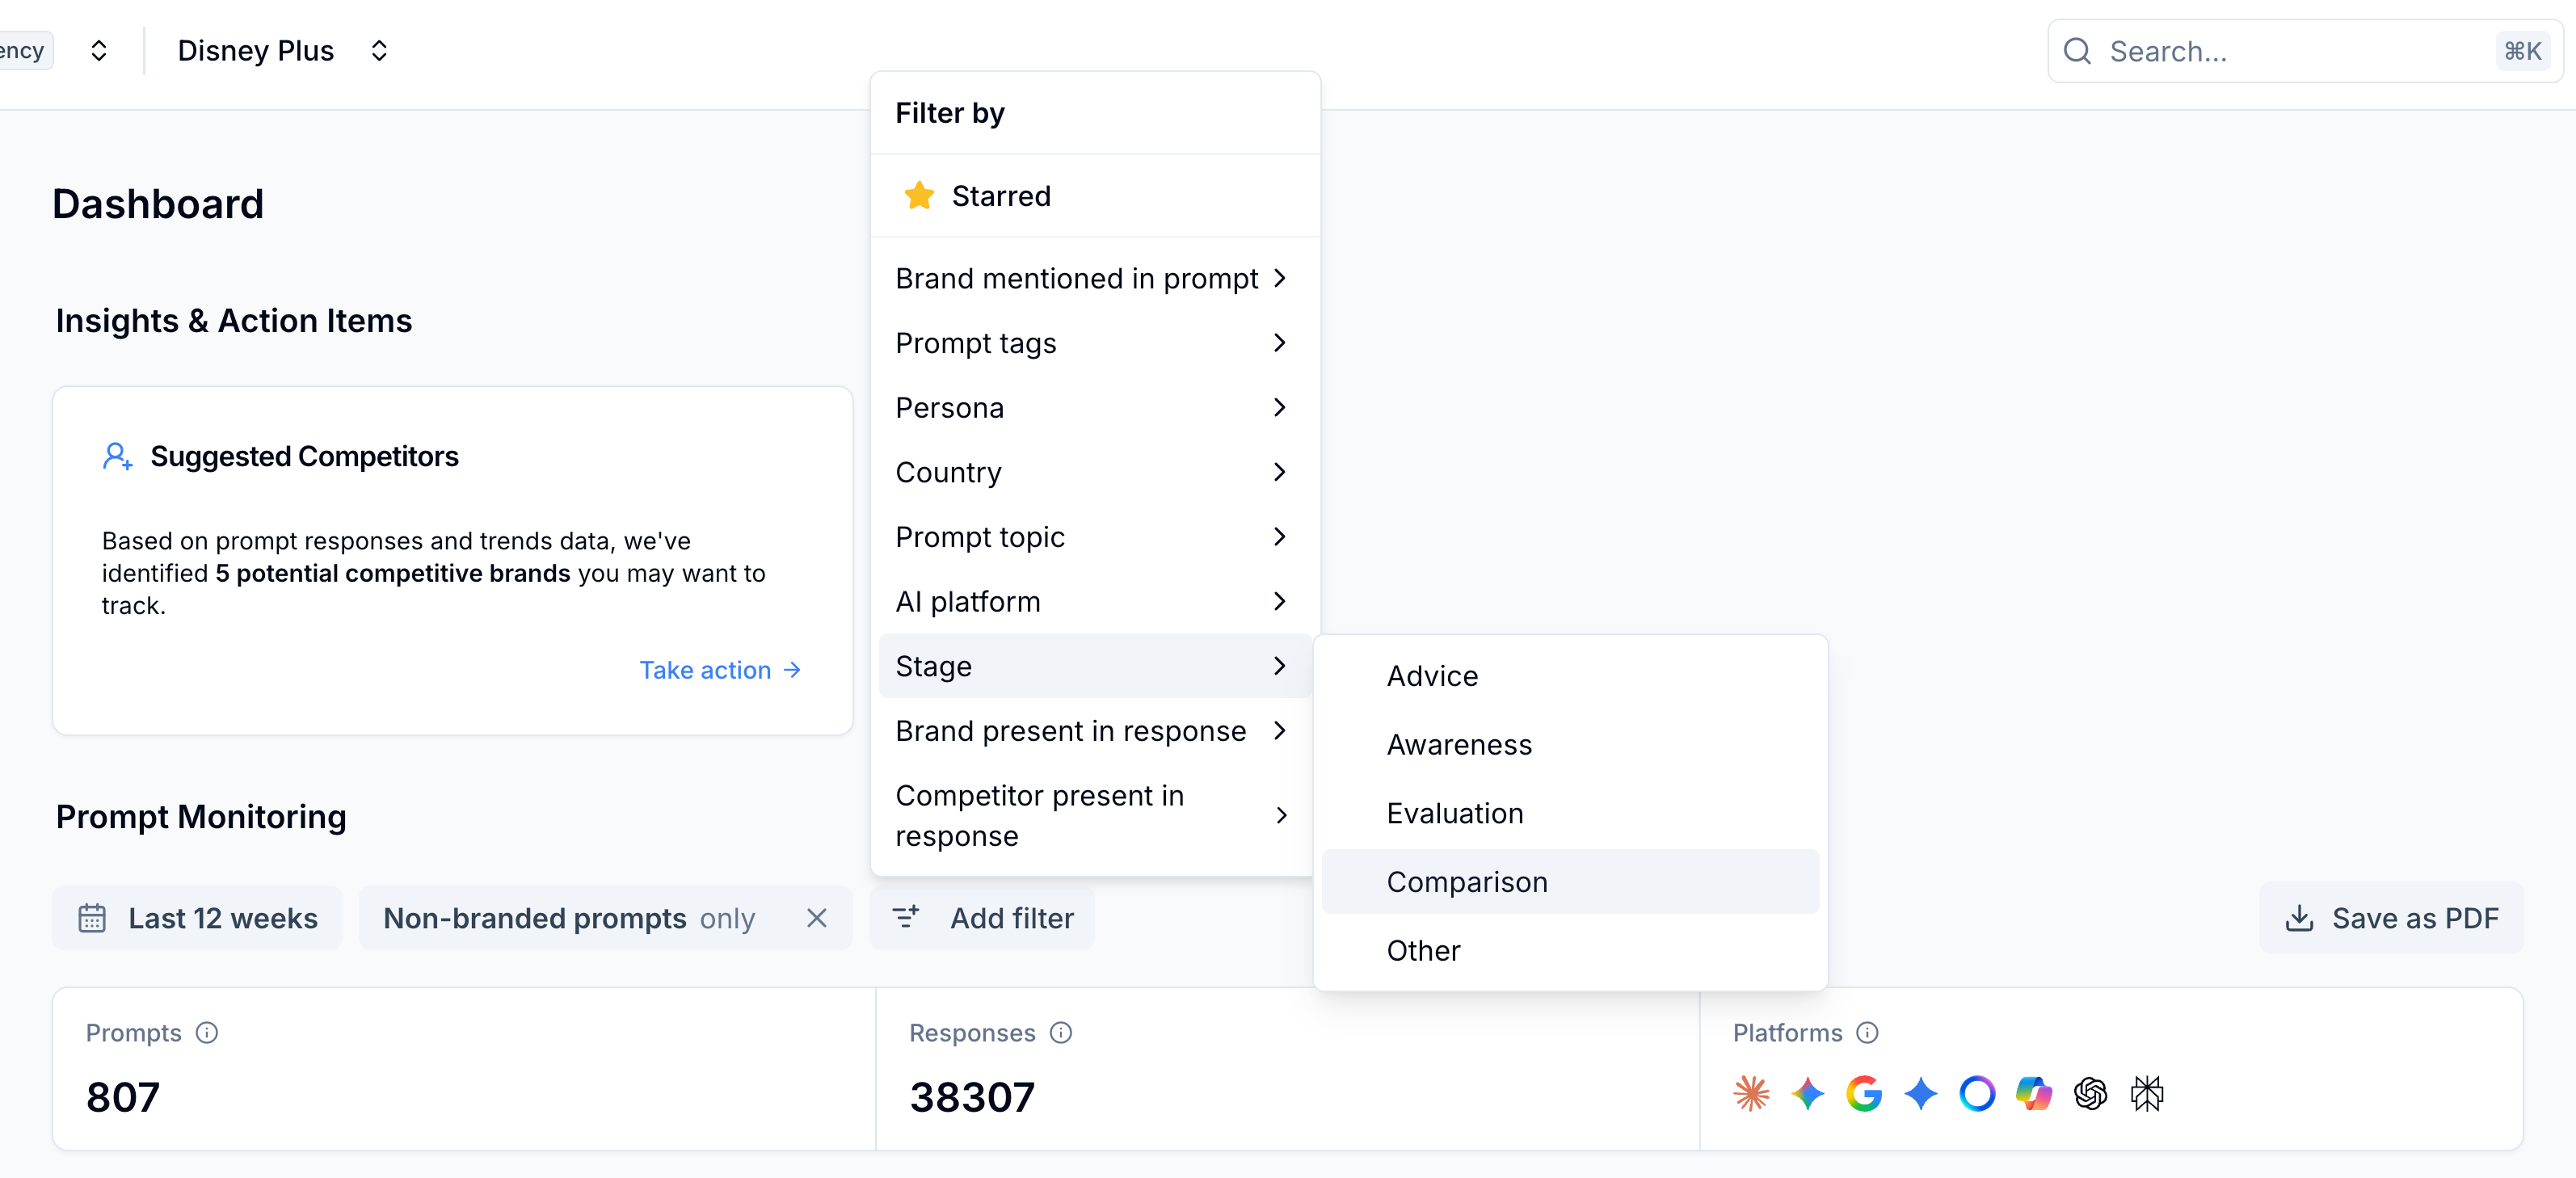Expand Brand mentioned in prompt submenu
2576x1178 pixels.
[1095, 278]
